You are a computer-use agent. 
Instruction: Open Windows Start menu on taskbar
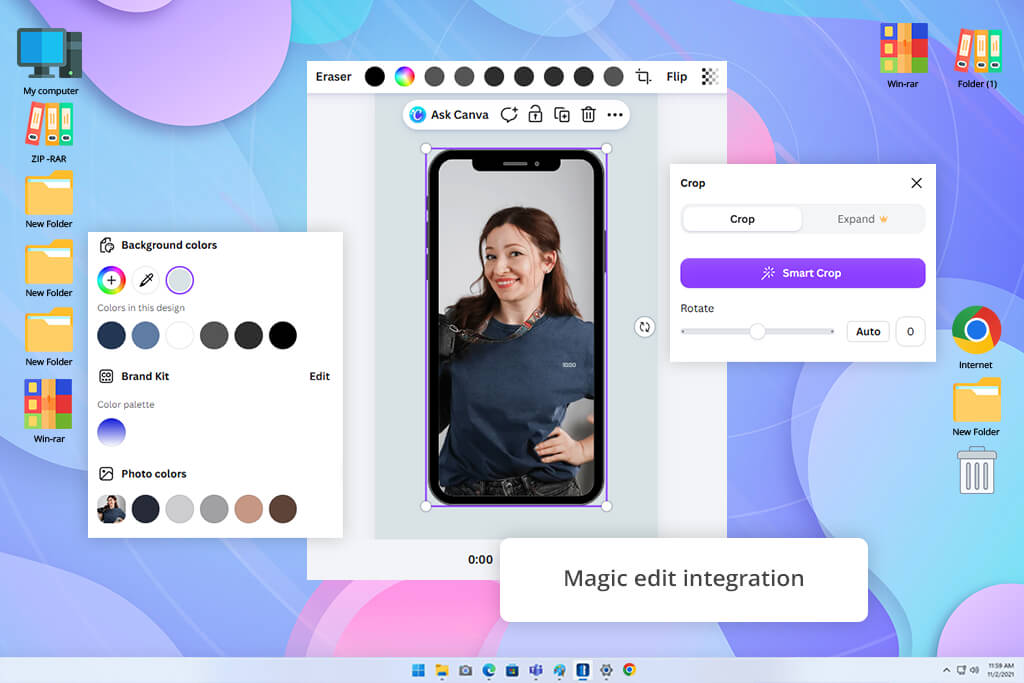pos(419,670)
